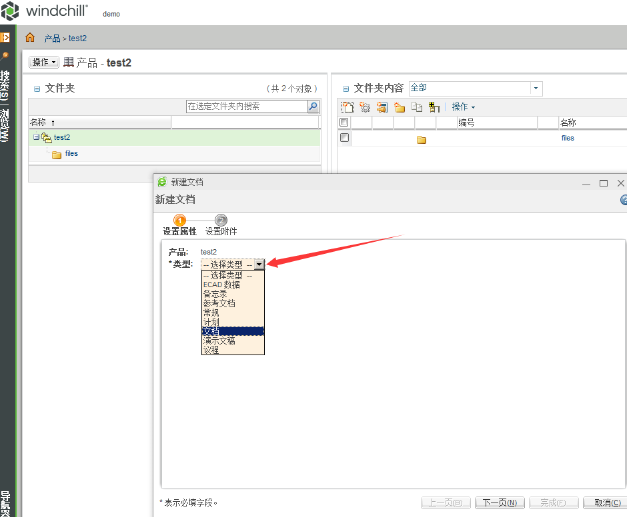Viewport: 627px width, 517px height.
Task: Open the 操作 dropdown next to product title
Action: pos(44,63)
